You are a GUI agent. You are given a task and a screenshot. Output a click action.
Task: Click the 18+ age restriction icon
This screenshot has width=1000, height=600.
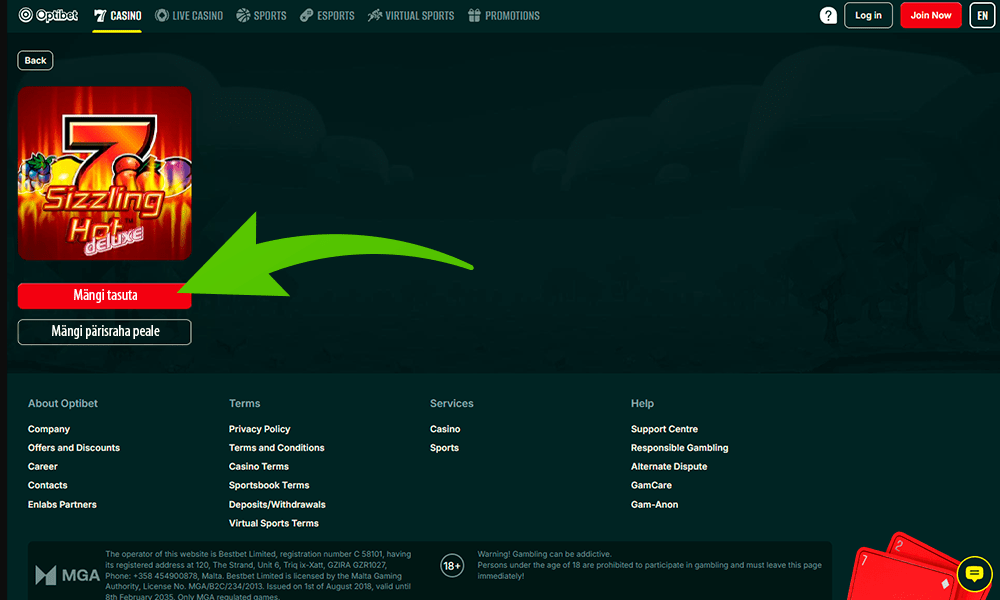pyautogui.click(x=452, y=566)
